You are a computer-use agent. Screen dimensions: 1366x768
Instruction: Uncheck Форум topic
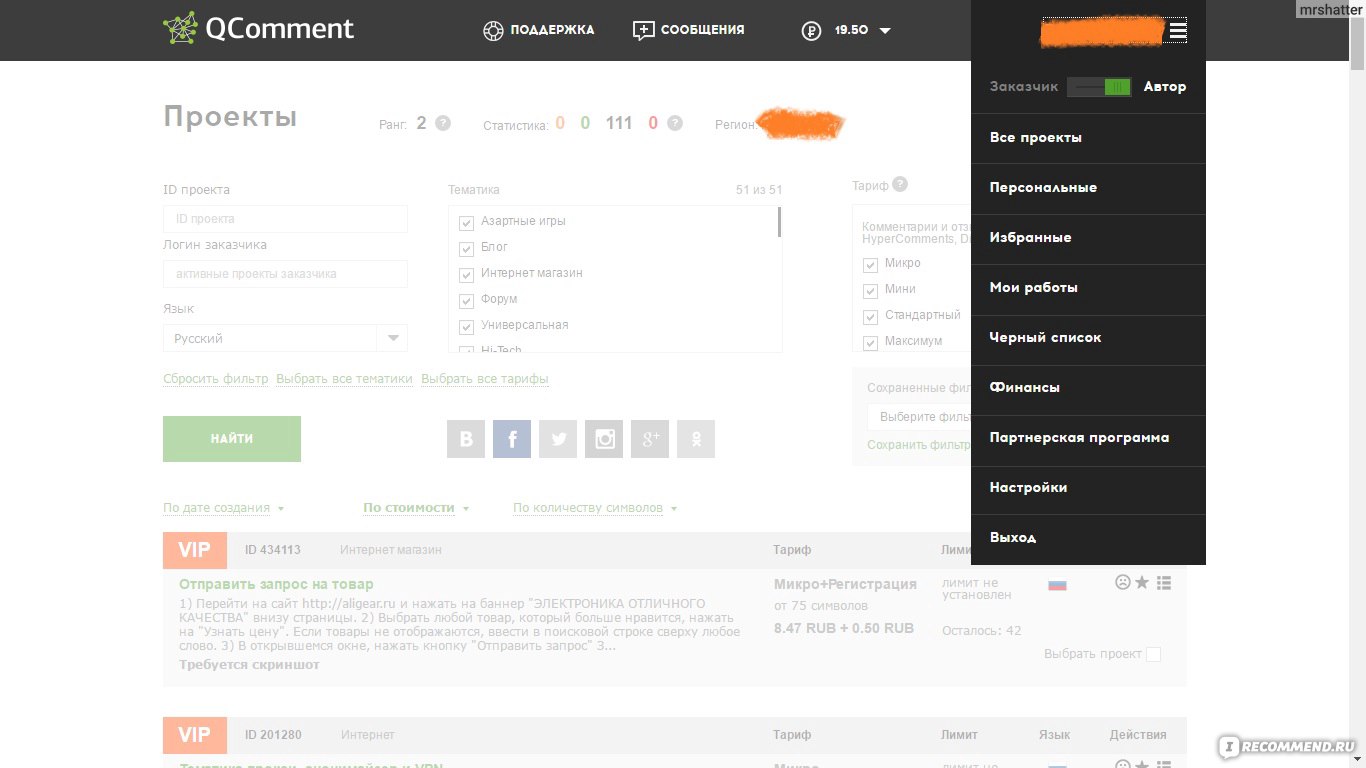point(466,300)
